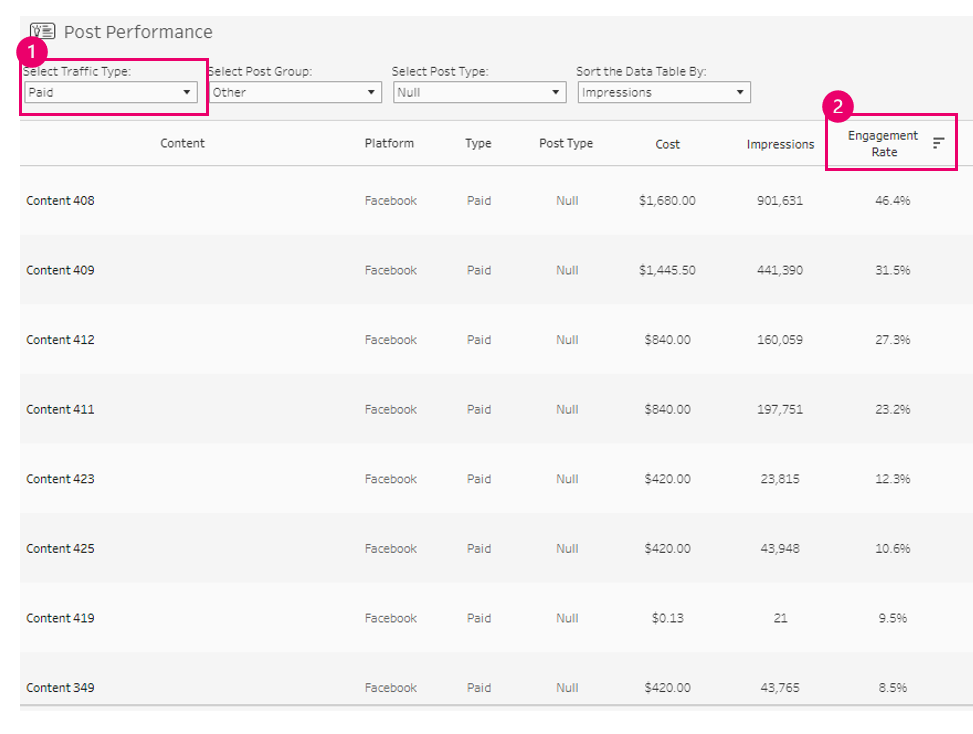973x734 pixels.
Task: Click the Post Performance dashboard icon
Action: tap(43, 31)
